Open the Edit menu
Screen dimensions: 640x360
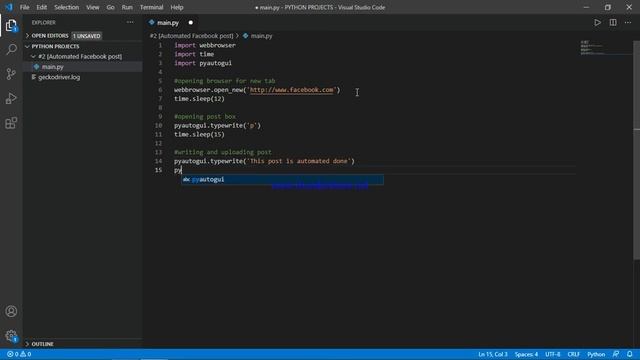(x=42, y=7)
